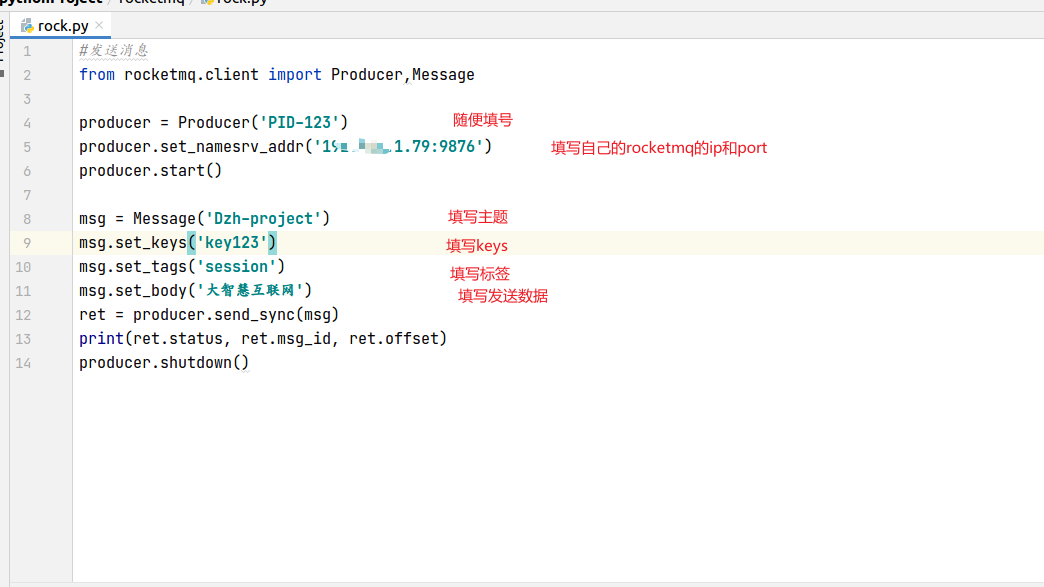Click the 'import' keyword

pyautogui.click(x=295, y=75)
